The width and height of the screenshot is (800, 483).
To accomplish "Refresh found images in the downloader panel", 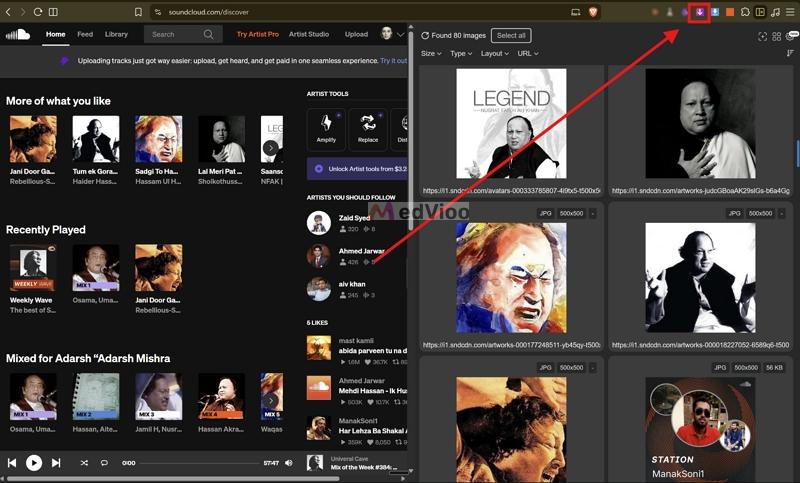I will tap(424, 36).
